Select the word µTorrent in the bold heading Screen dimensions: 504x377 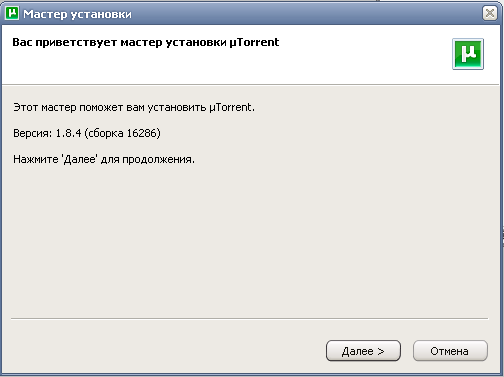254,43
